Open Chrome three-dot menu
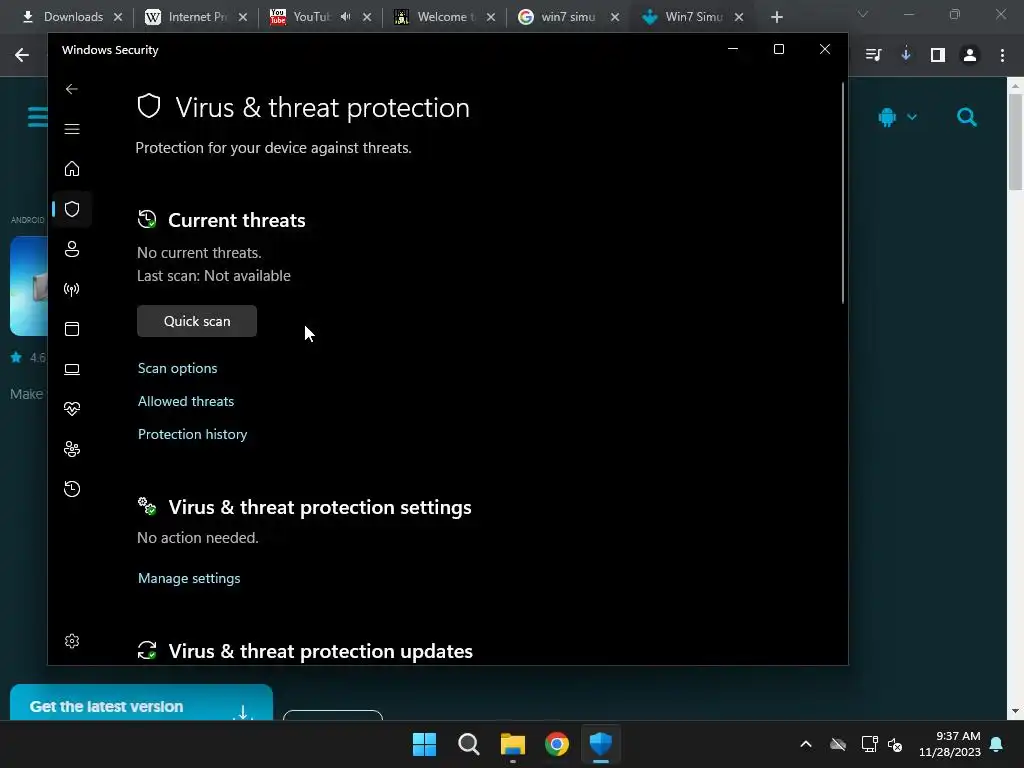Image resolution: width=1024 pixels, height=768 pixels. click(1002, 55)
